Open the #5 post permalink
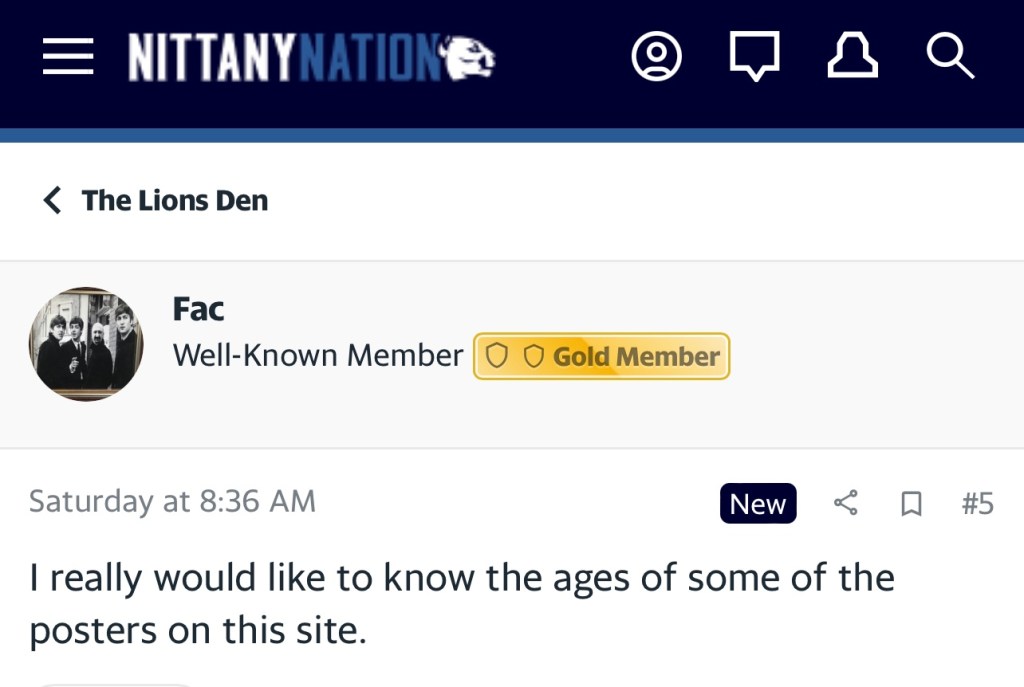 click(x=977, y=504)
